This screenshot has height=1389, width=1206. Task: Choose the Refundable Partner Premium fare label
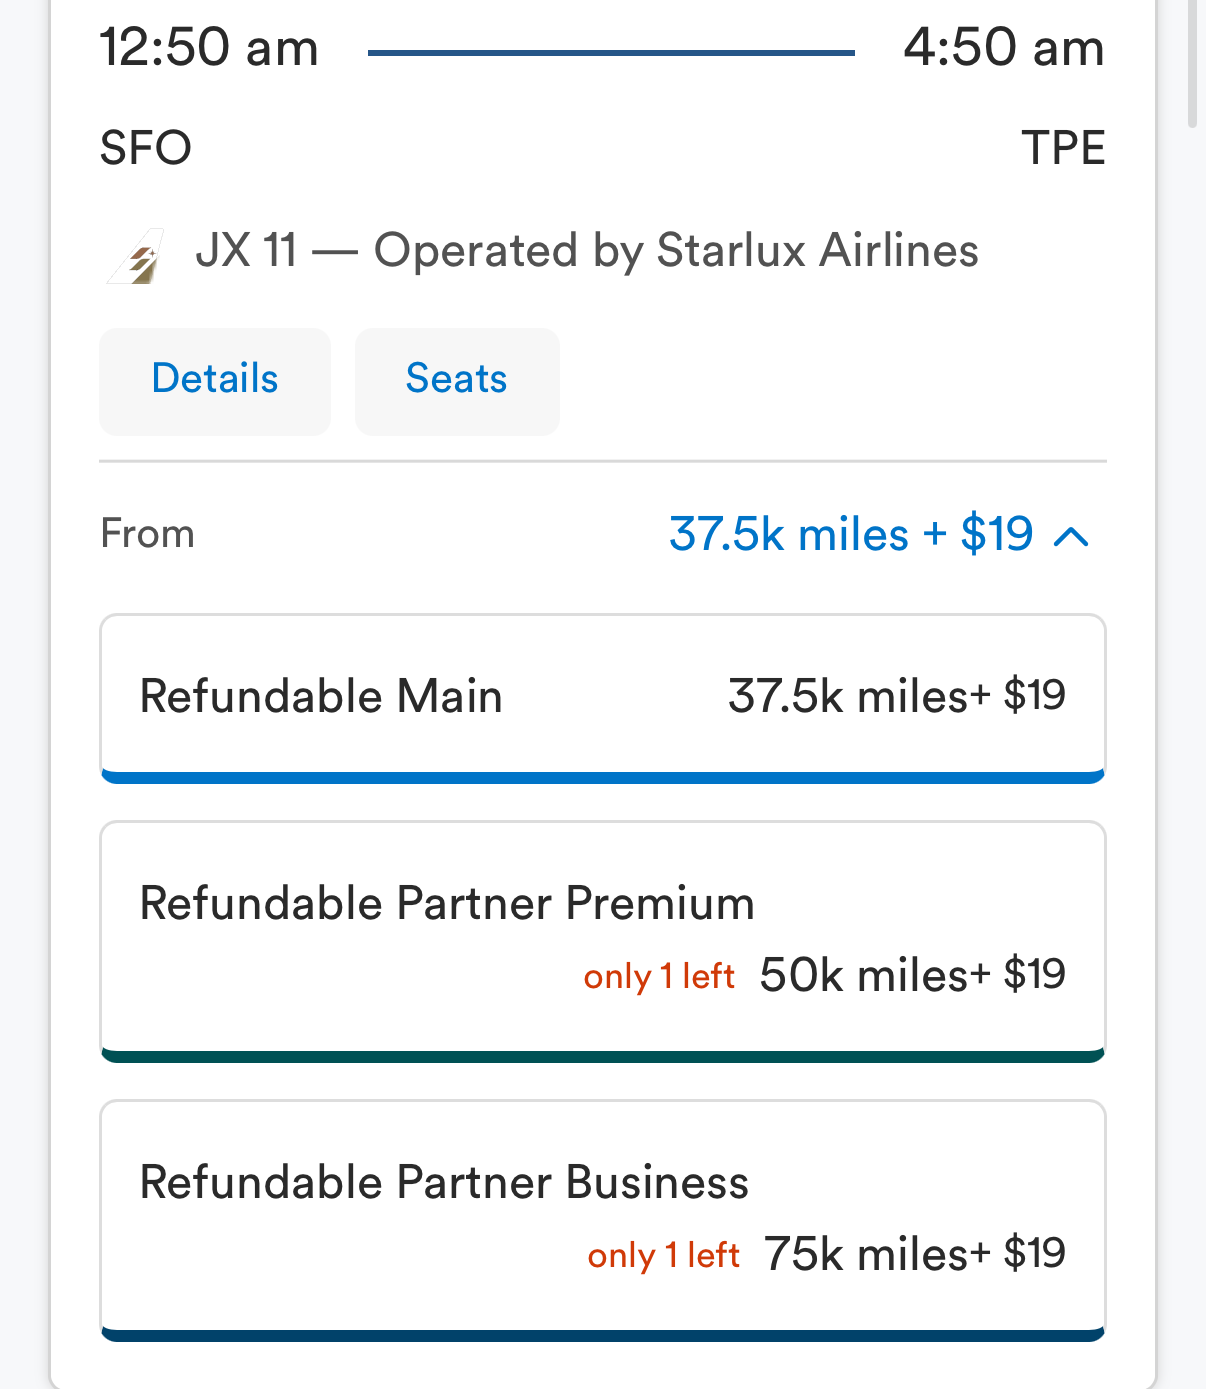point(447,903)
